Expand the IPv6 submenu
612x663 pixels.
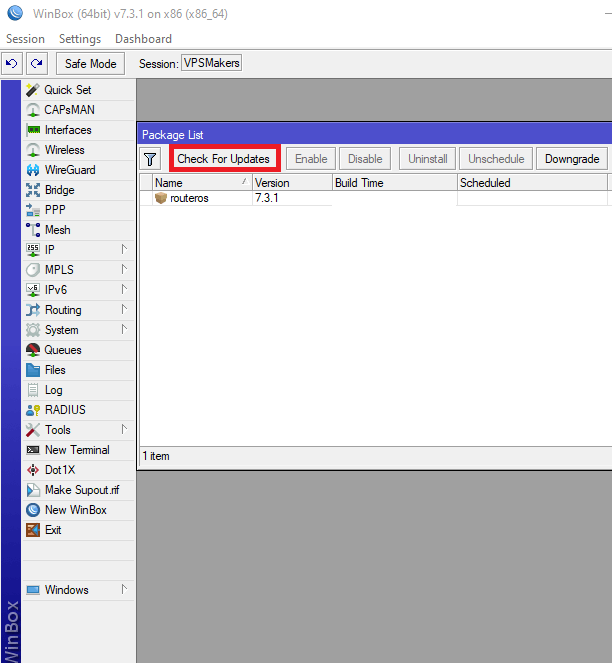click(79, 290)
